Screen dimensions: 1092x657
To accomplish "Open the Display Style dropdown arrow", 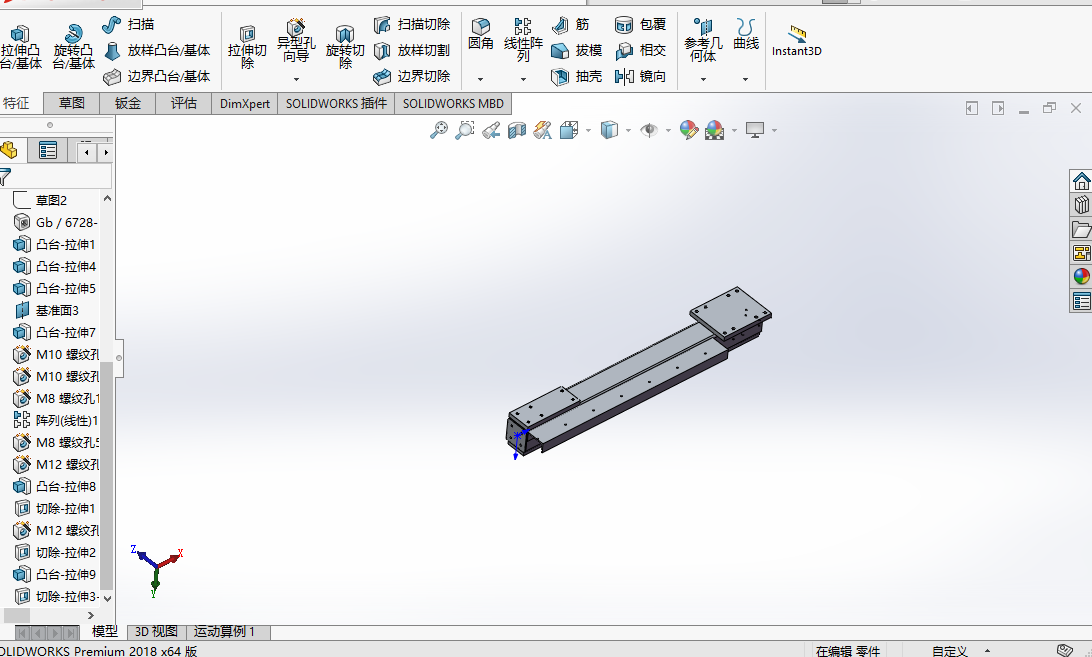I will [x=628, y=130].
